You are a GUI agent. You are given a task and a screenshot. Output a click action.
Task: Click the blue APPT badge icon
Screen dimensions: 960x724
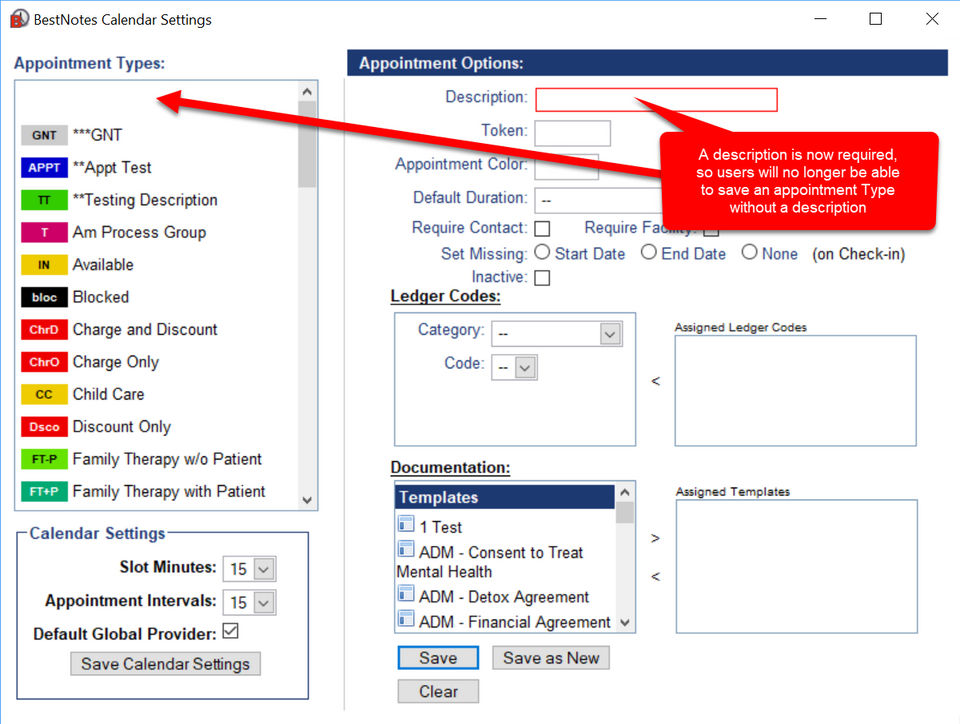tap(44, 168)
